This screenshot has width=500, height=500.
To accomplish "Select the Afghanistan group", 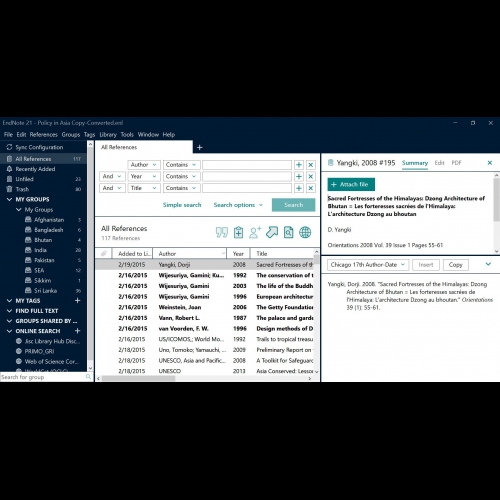I will (49, 220).
